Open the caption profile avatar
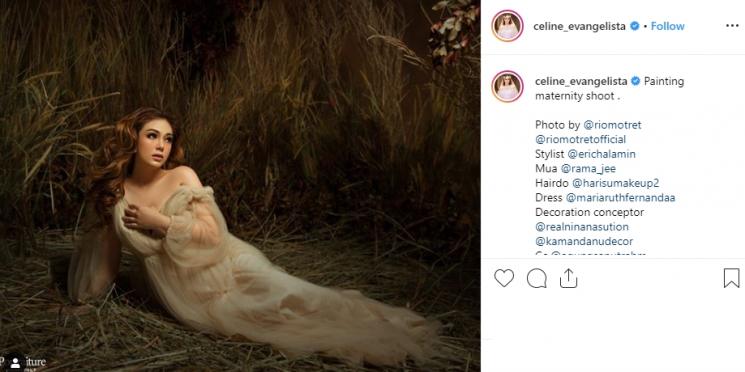 tap(507, 86)
